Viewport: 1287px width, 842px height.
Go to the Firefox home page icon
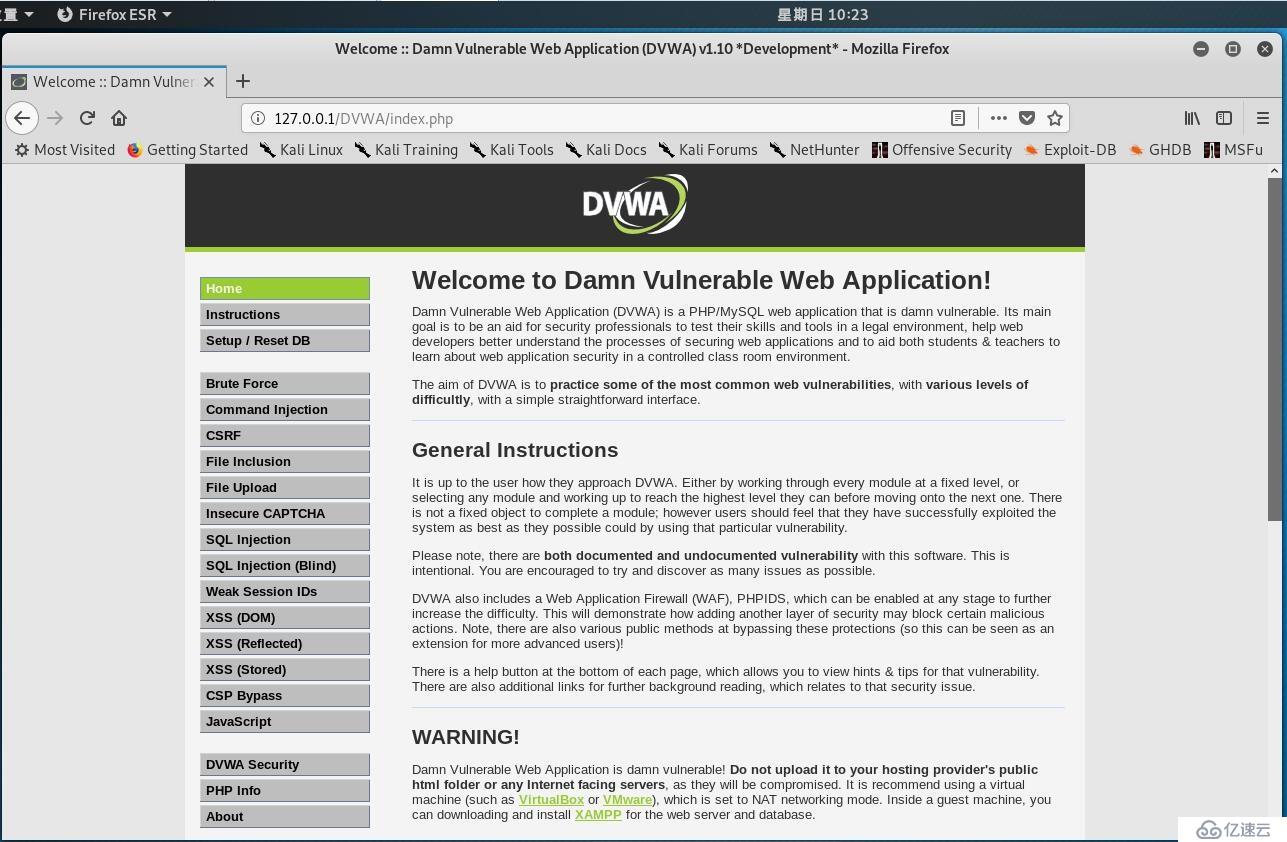tap(119, 118)
